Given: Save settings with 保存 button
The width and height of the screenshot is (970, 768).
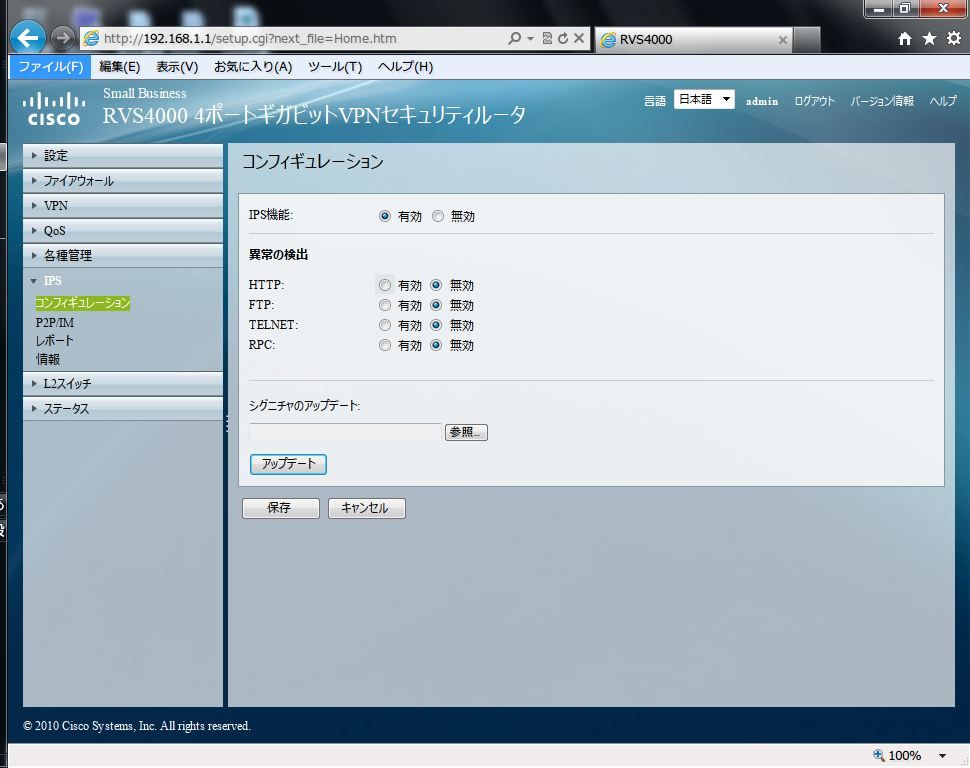Looking at the screenshot, I should (x=281, y=508).
